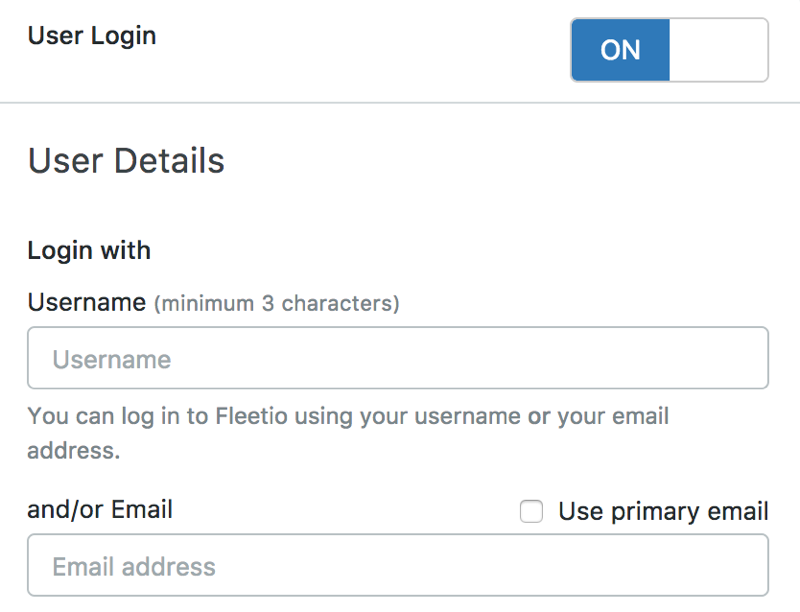Click the "Username" field label
The width and height of the screenshot is (800, 612).
pyautogui.click(x=87, y=302)
